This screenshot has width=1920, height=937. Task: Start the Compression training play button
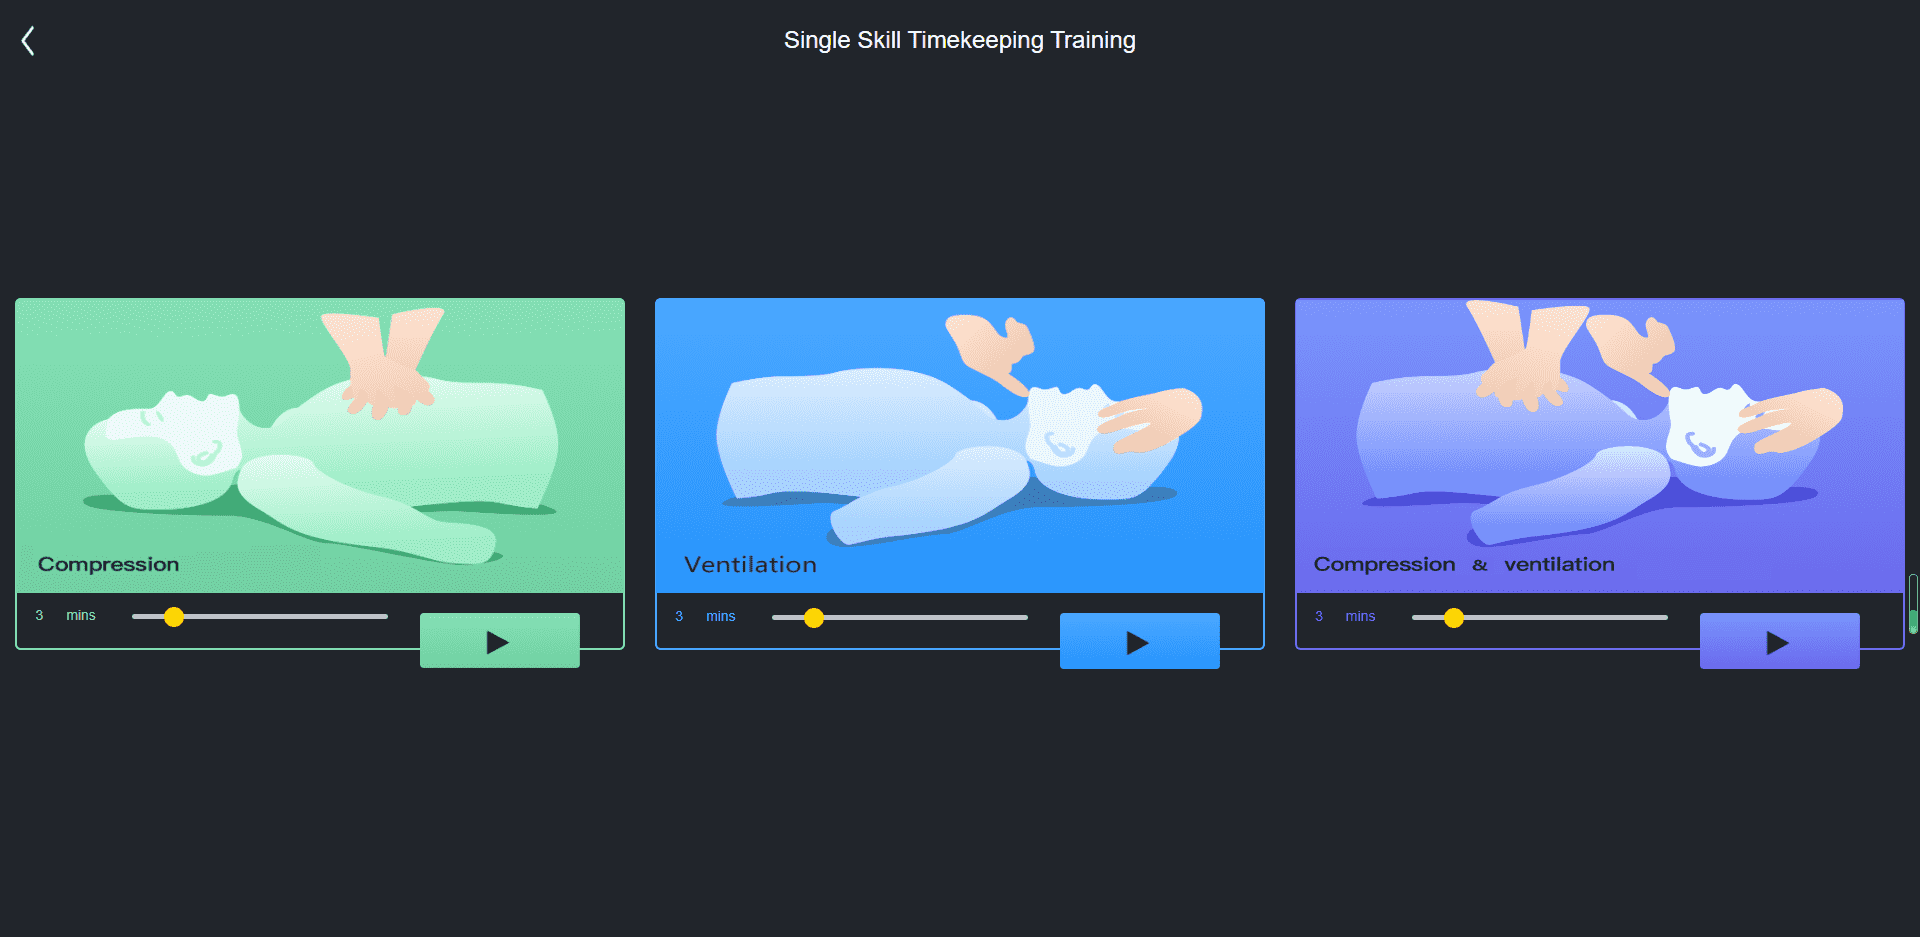pos(499,641)
